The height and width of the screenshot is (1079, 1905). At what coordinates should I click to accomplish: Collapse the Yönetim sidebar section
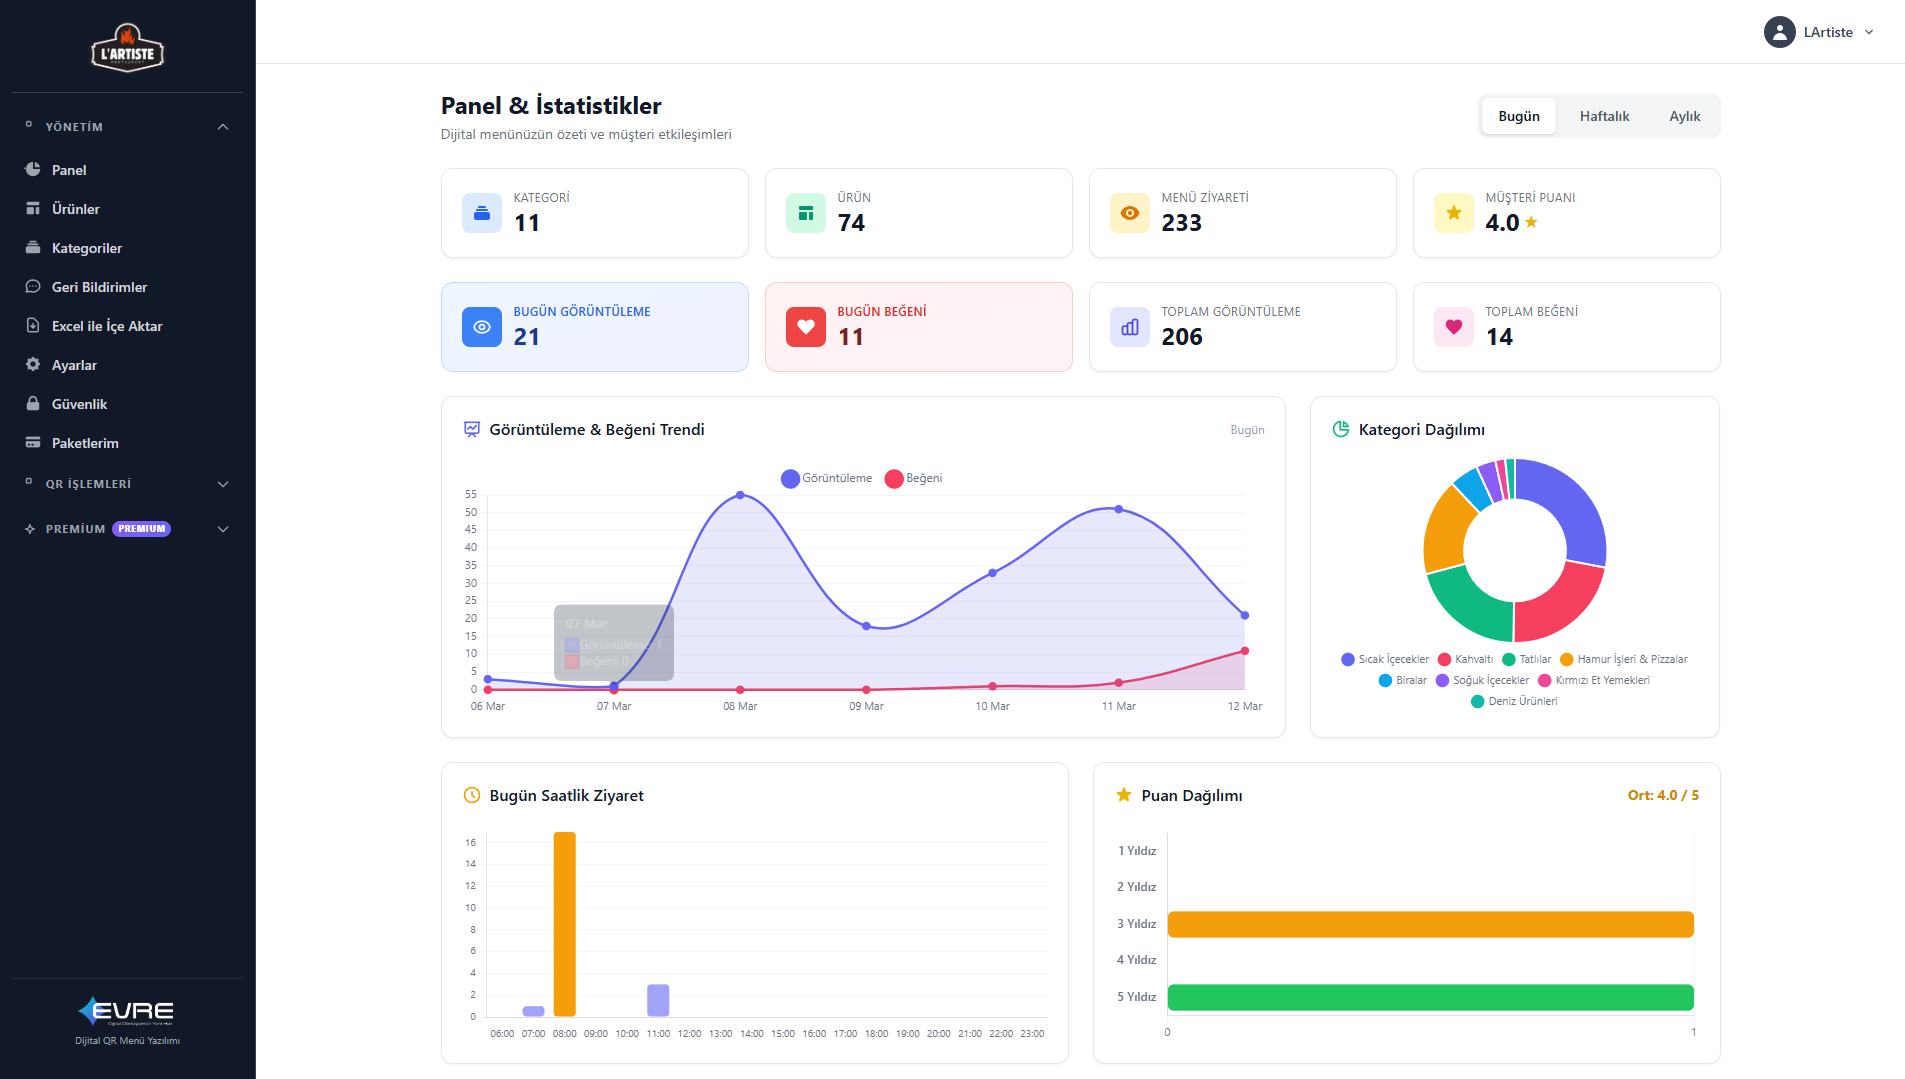127,127
